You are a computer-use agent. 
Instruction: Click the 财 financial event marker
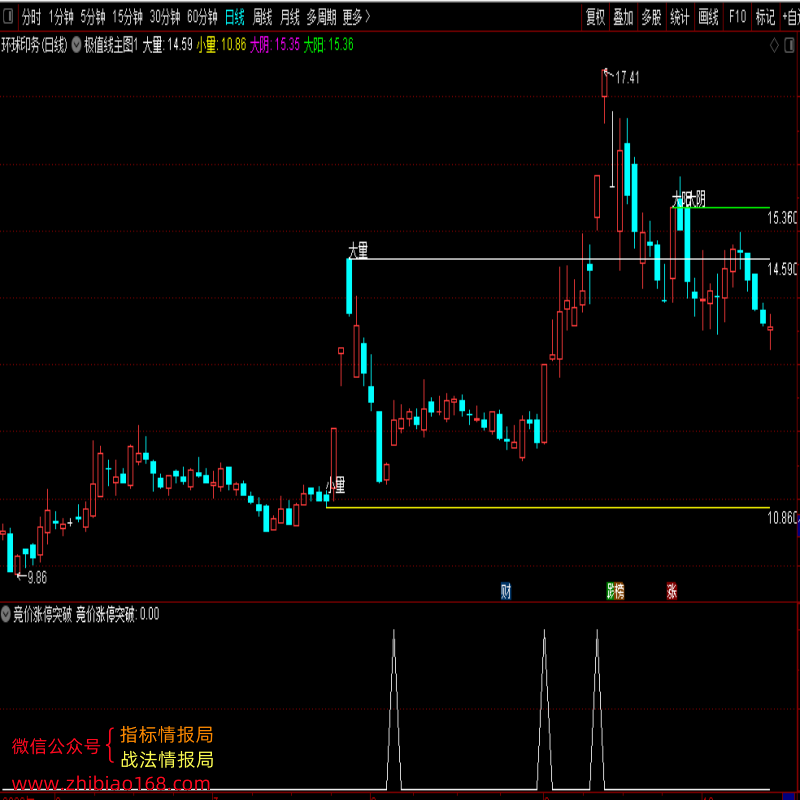coord(506,591)
